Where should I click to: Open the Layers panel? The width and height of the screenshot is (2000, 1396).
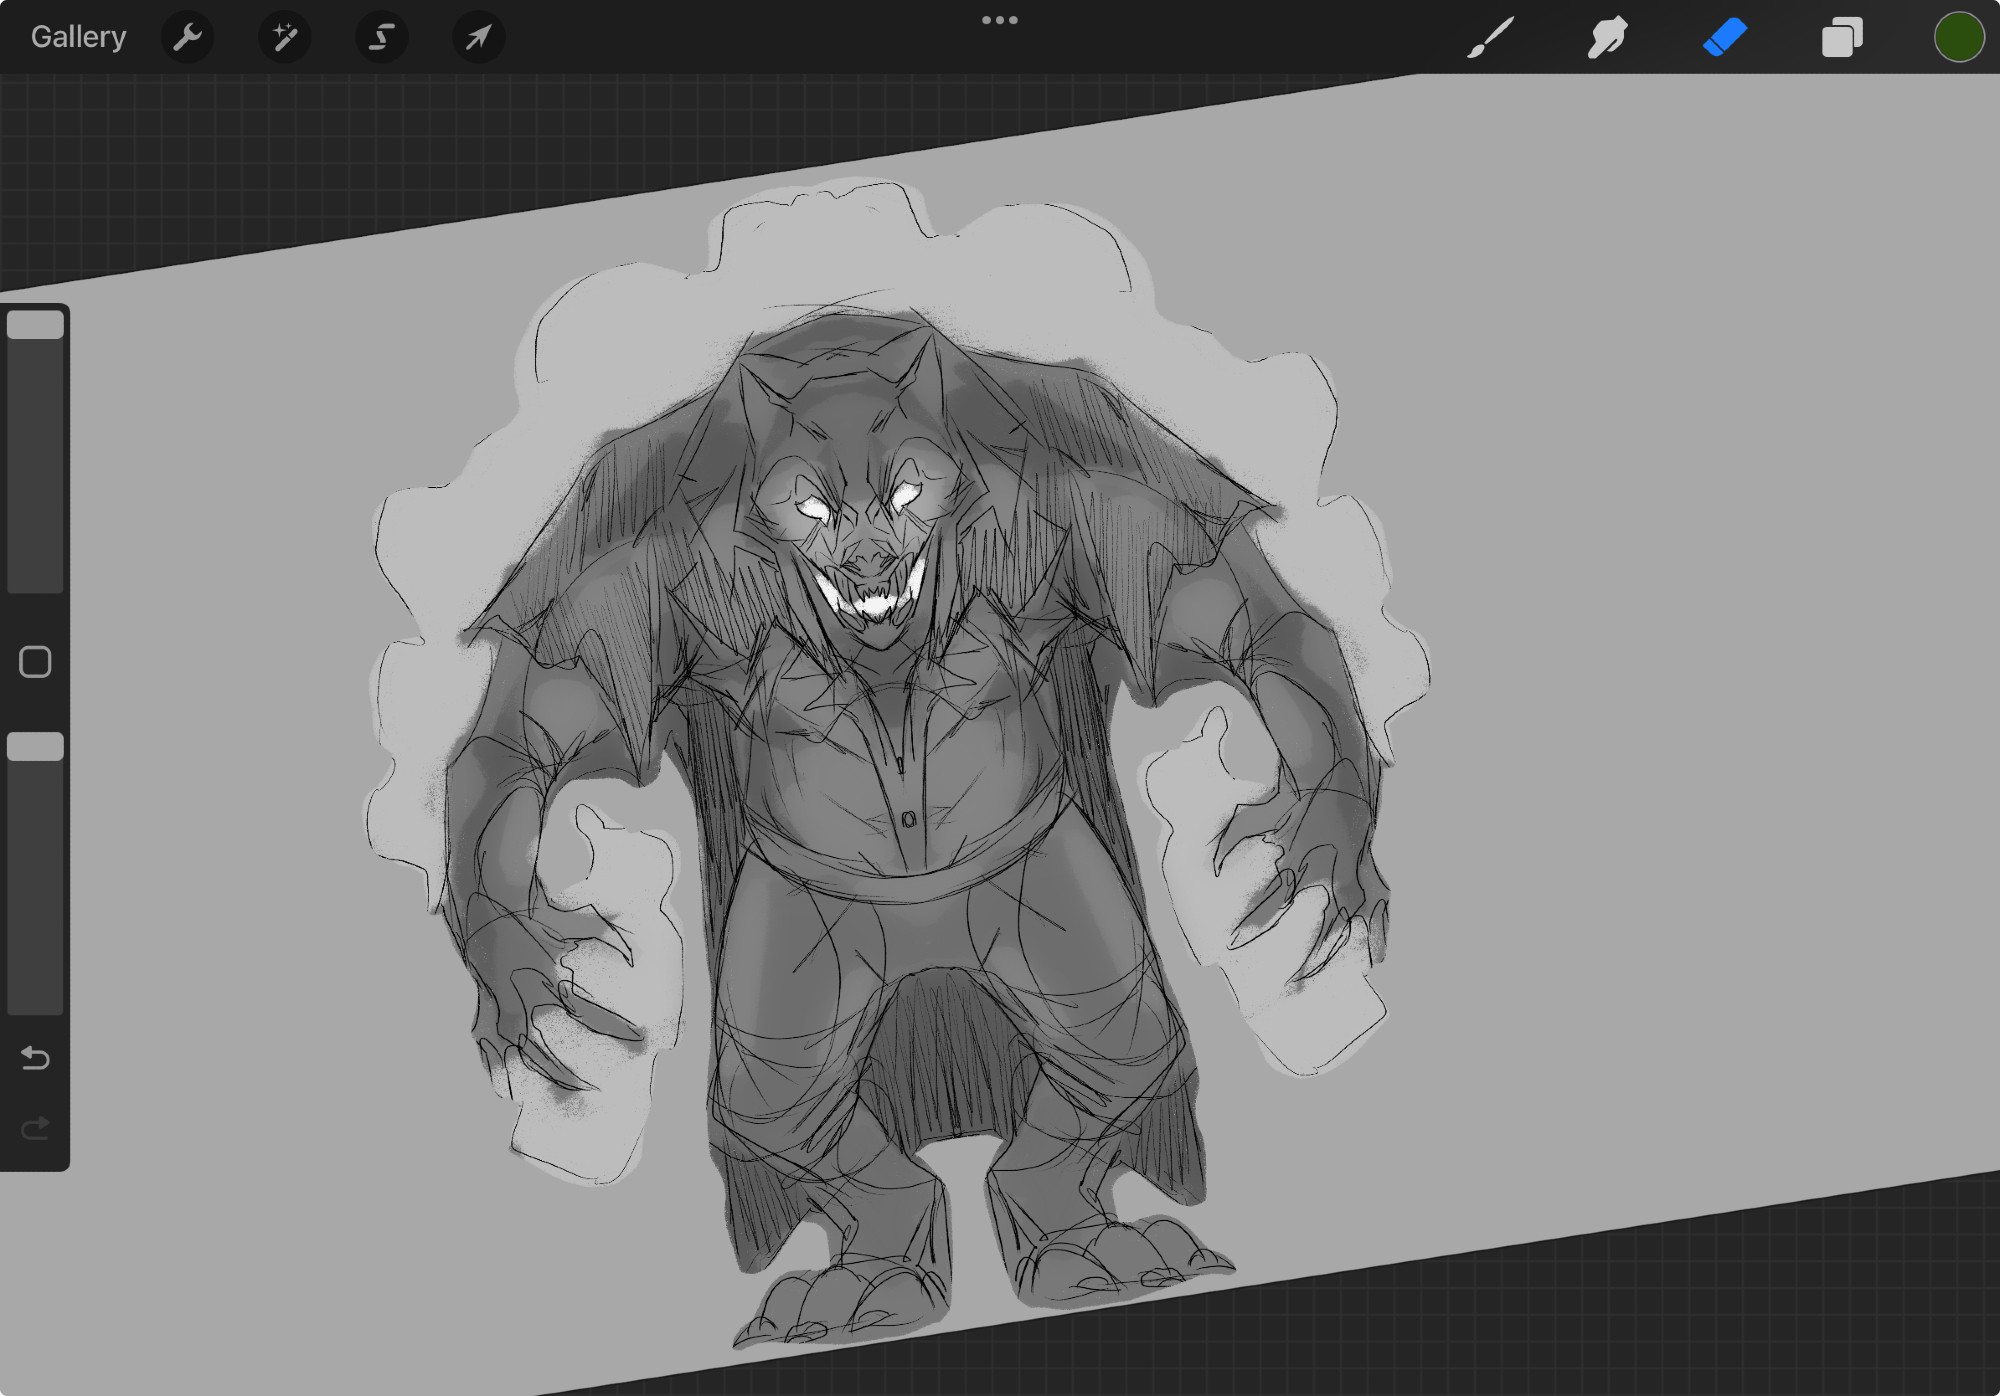(x=1842, y=38)
